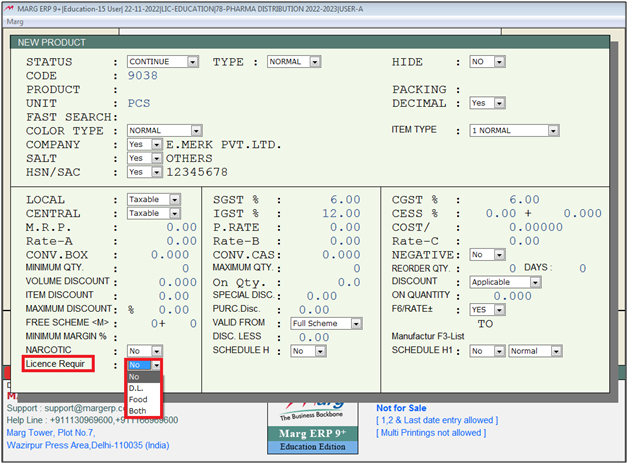Click the CONV.CAS value field
Viewport: 629px width, 464px height.
(x=341, y=255)
